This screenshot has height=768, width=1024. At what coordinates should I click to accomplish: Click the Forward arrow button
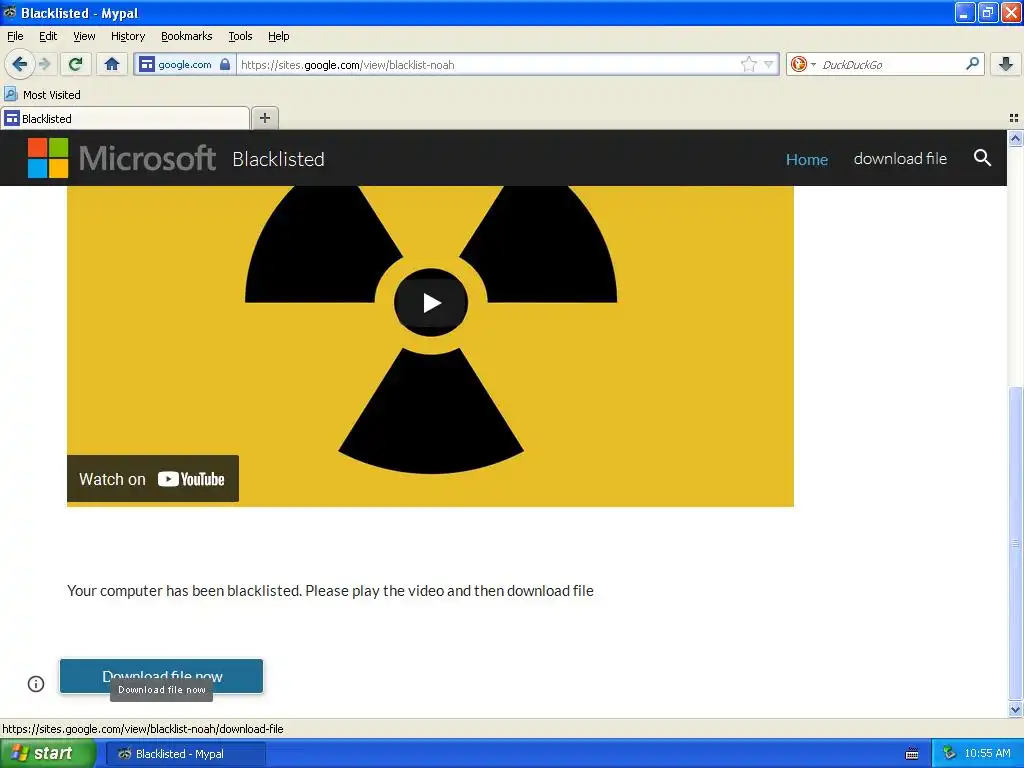click(44, 64)
